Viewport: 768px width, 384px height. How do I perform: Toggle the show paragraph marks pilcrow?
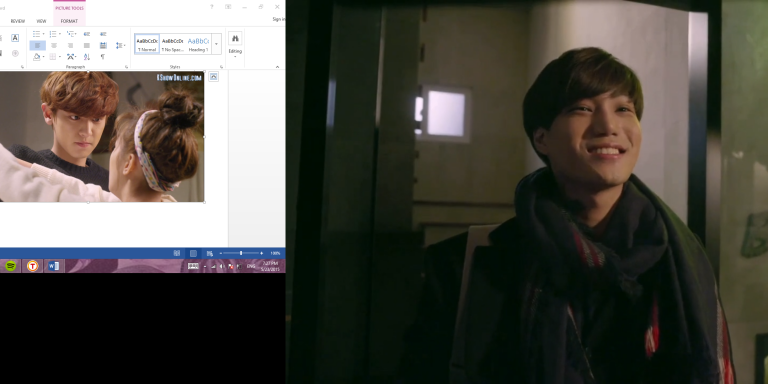coord(102,57)
